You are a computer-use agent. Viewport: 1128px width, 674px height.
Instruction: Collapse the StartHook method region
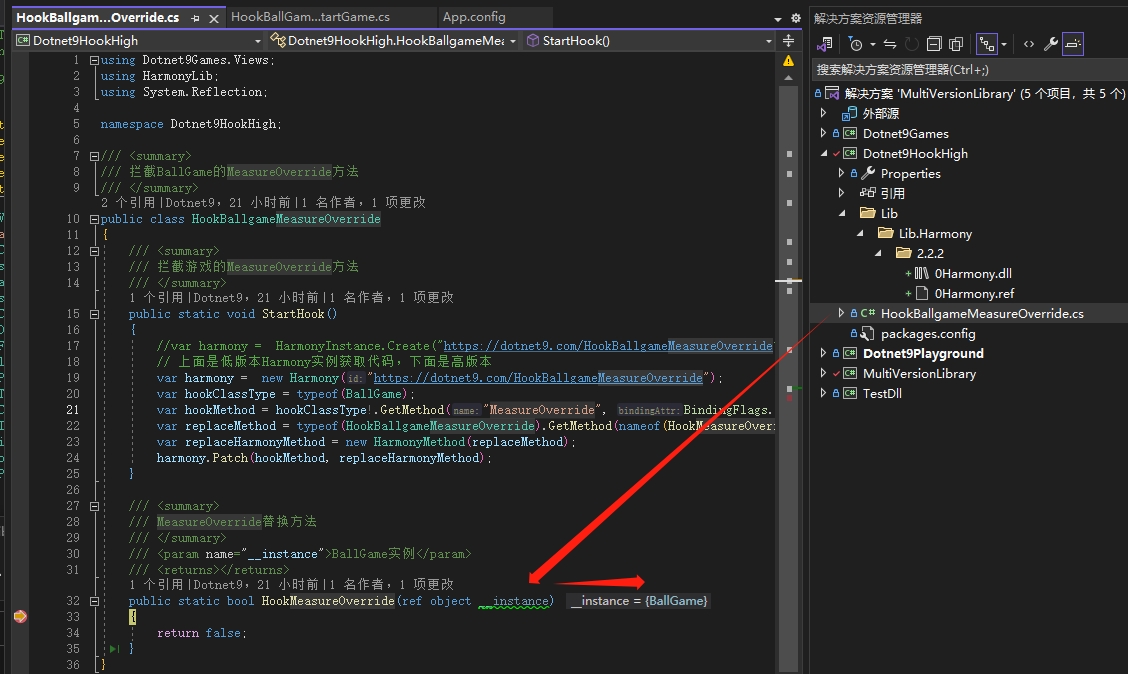point(94,314)
